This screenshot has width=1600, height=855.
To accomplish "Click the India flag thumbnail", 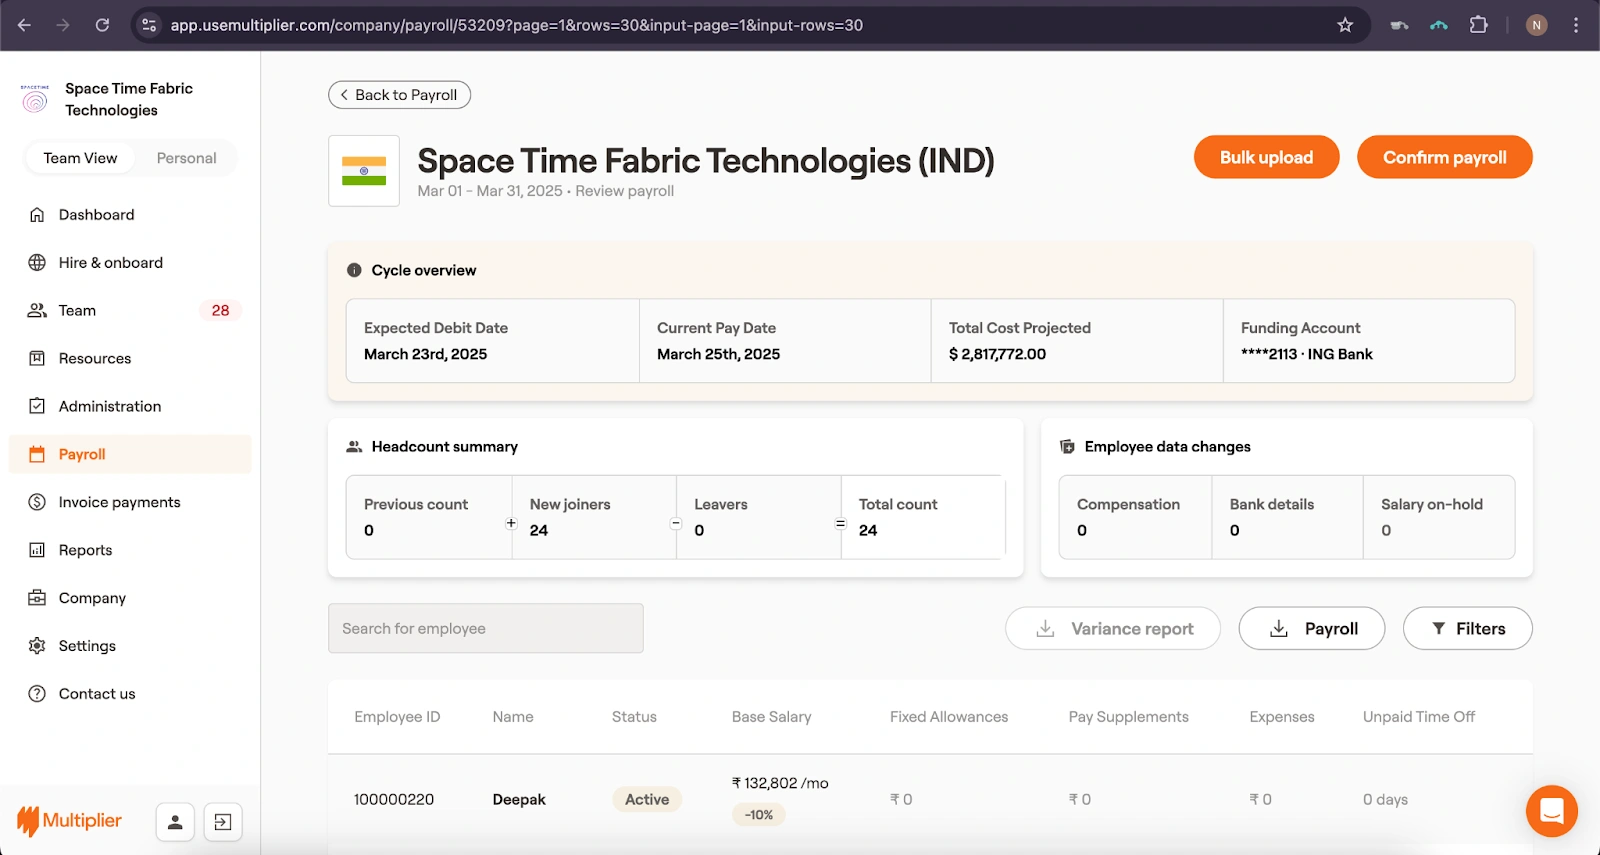I will (364, 171).
